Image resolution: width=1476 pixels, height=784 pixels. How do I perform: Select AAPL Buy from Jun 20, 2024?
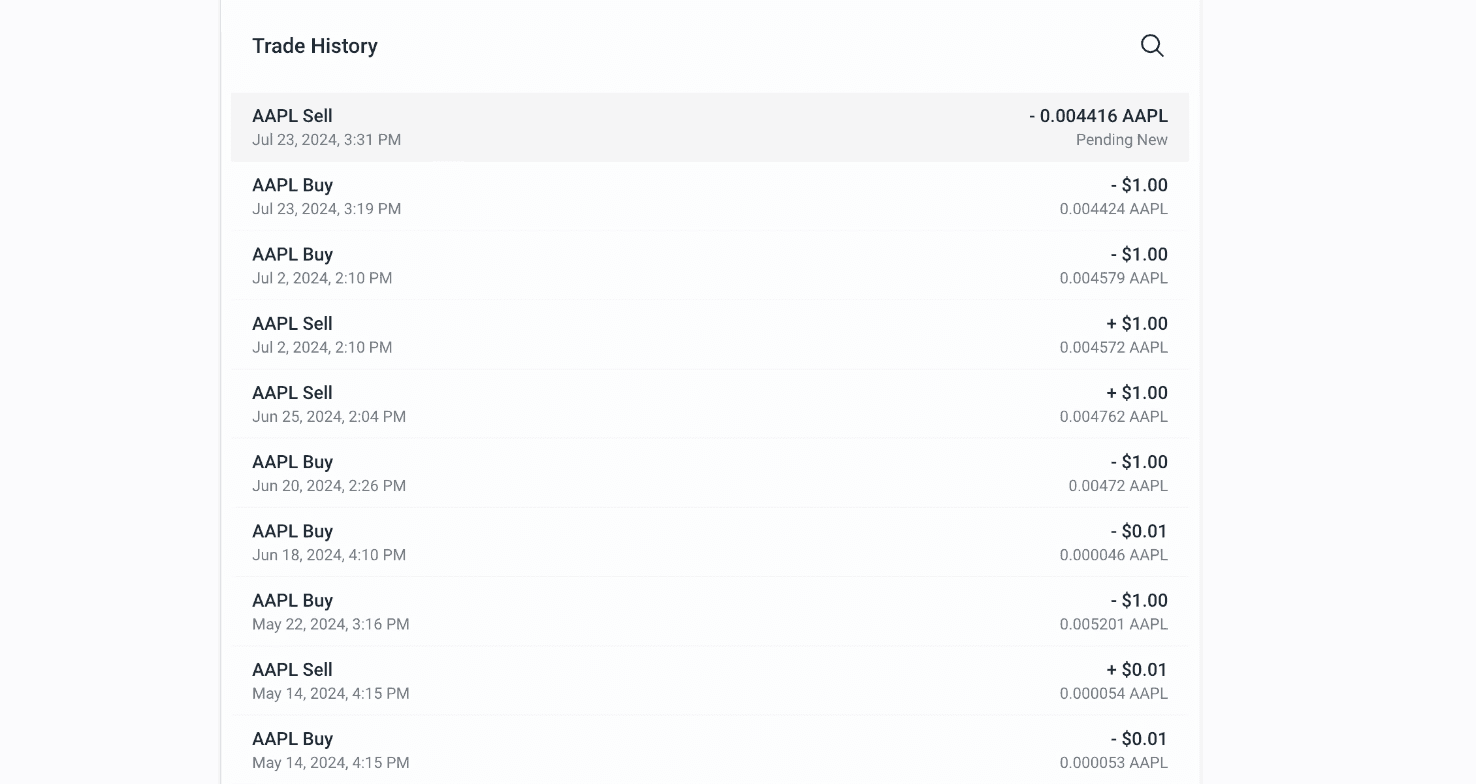(710, 473)
